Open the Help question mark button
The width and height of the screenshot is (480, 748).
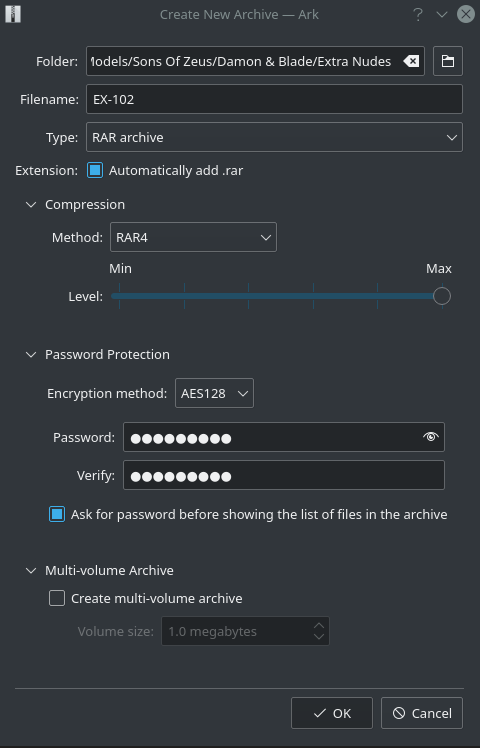point(418,14)
